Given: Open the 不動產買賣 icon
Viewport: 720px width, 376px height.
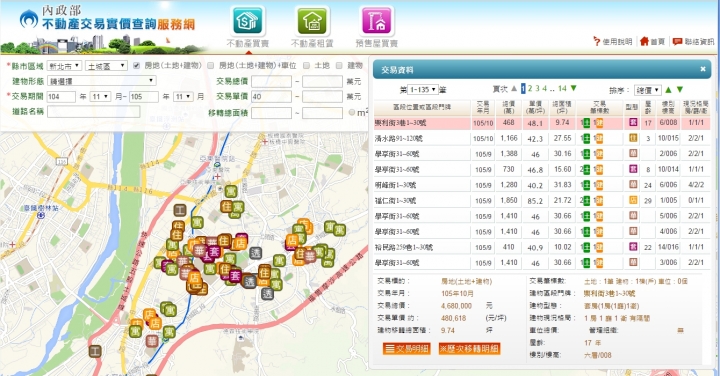Looking at the screenshot, I should 248,21.
